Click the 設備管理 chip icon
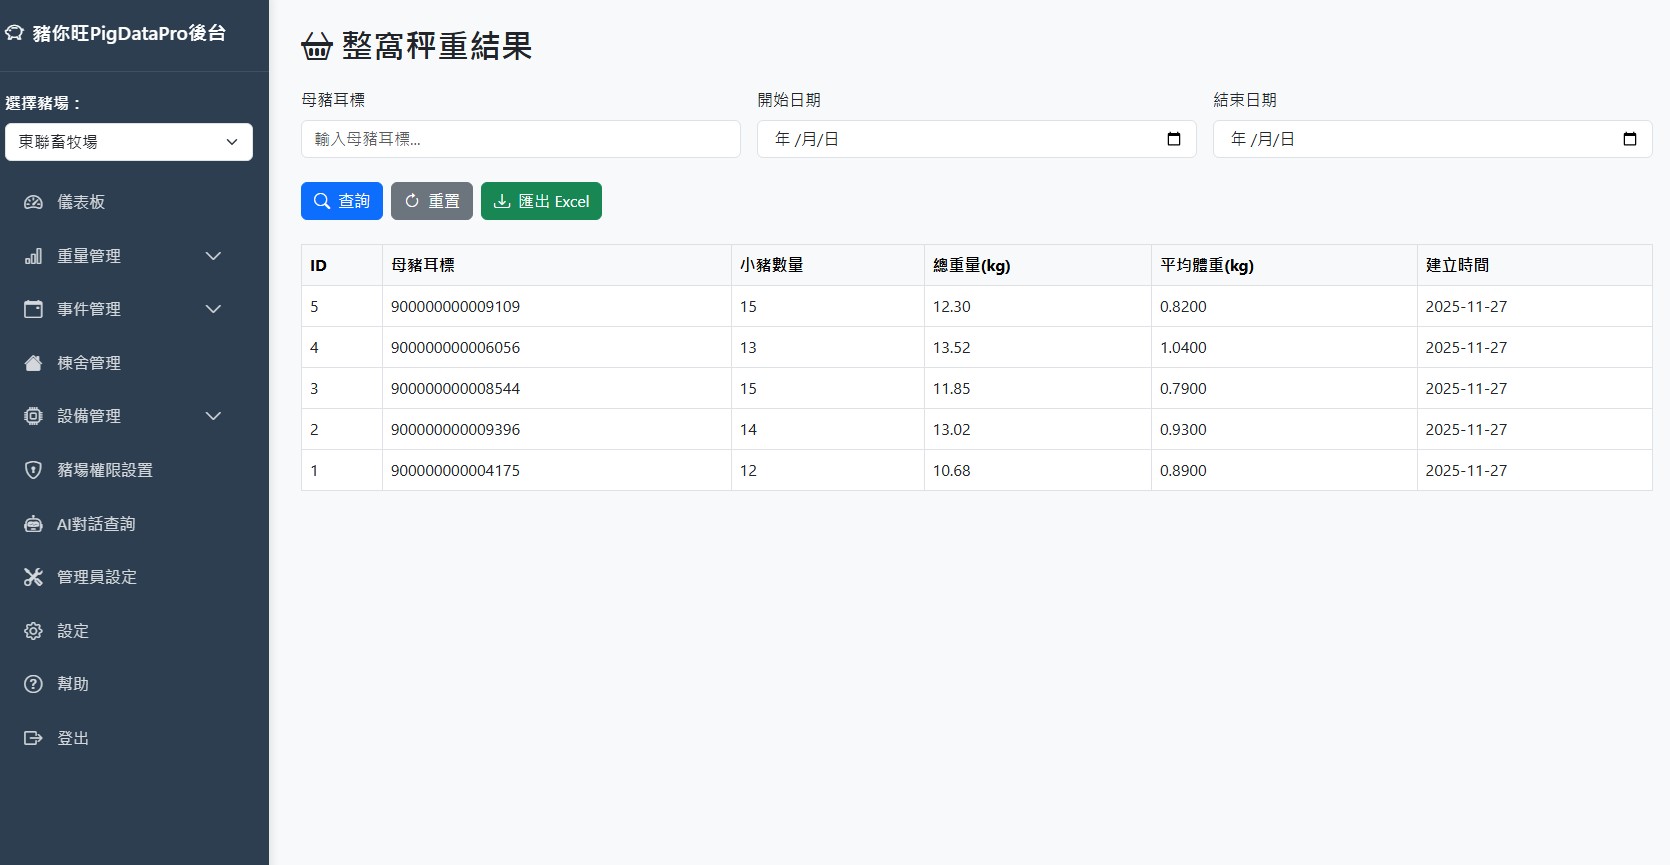This screenshot has height=865, width=1670. [33, 416]
